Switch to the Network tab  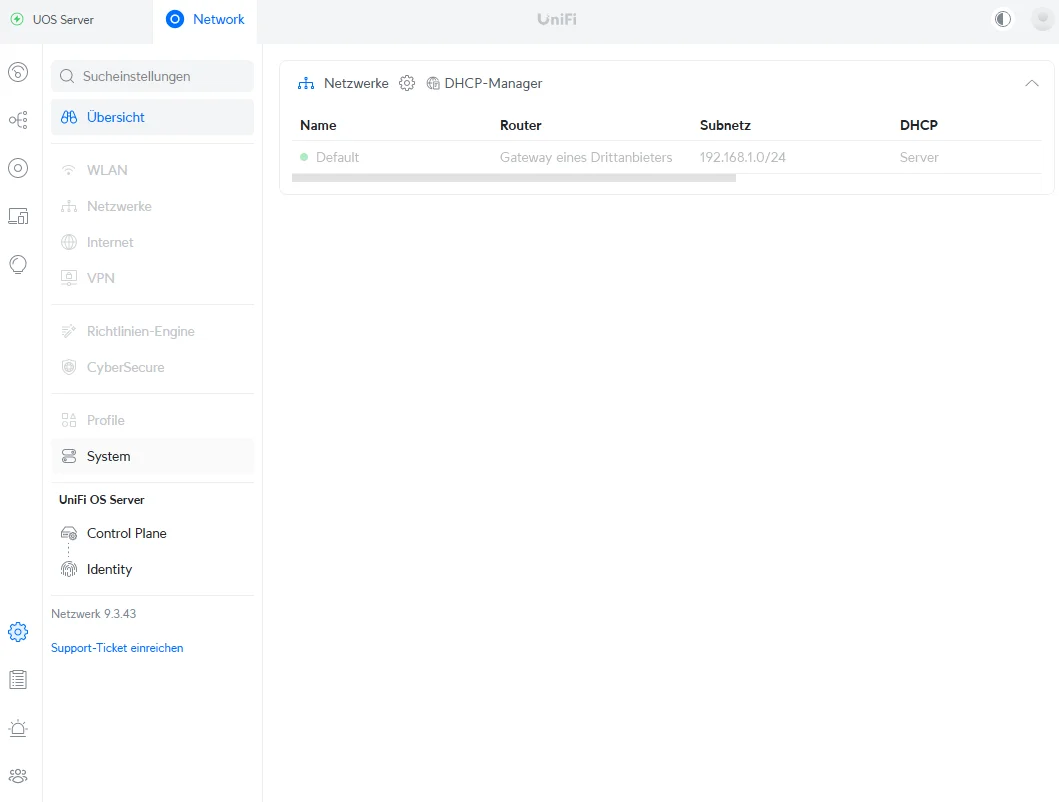click(x=205, y=22)
